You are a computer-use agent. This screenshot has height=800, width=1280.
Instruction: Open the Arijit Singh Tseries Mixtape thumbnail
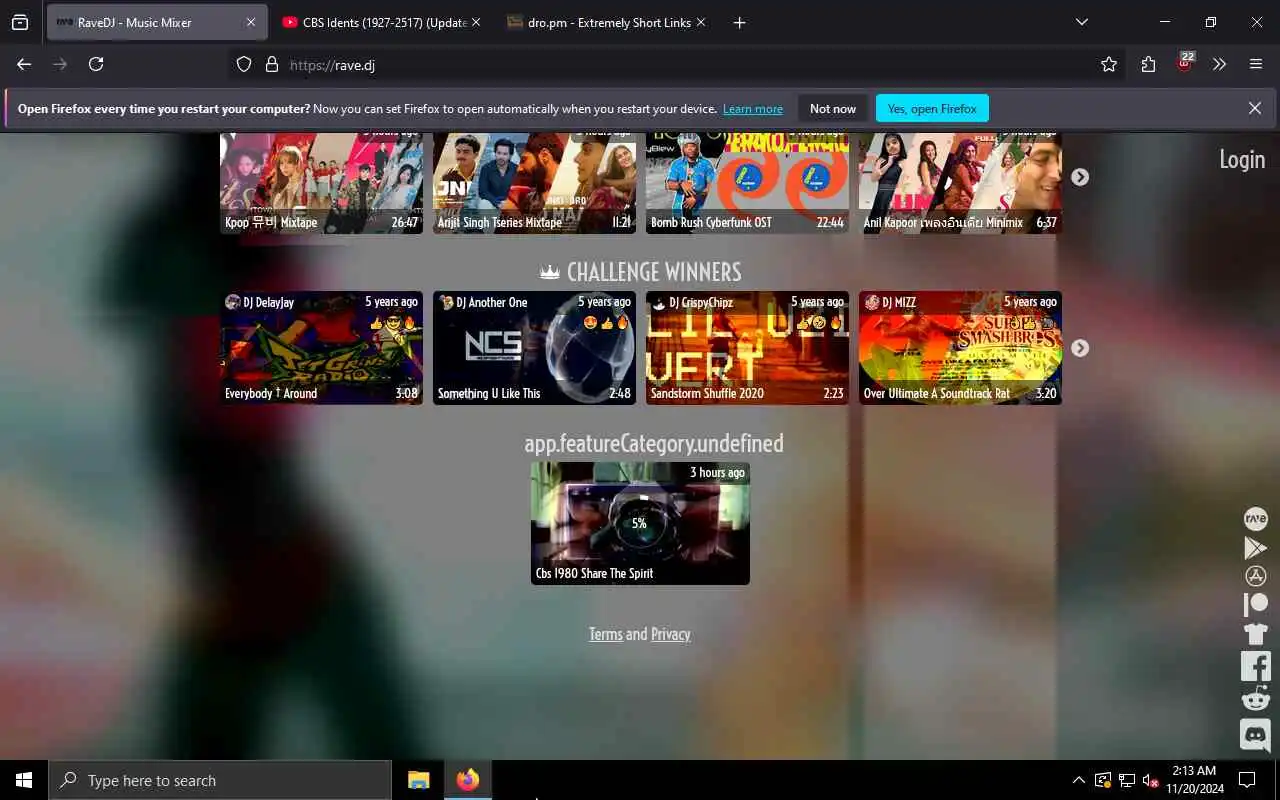[534, 183]
